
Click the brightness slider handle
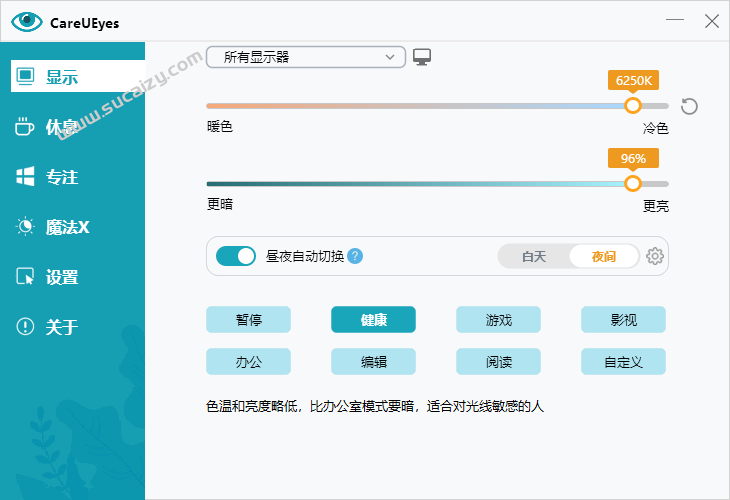tap(632, 183)
